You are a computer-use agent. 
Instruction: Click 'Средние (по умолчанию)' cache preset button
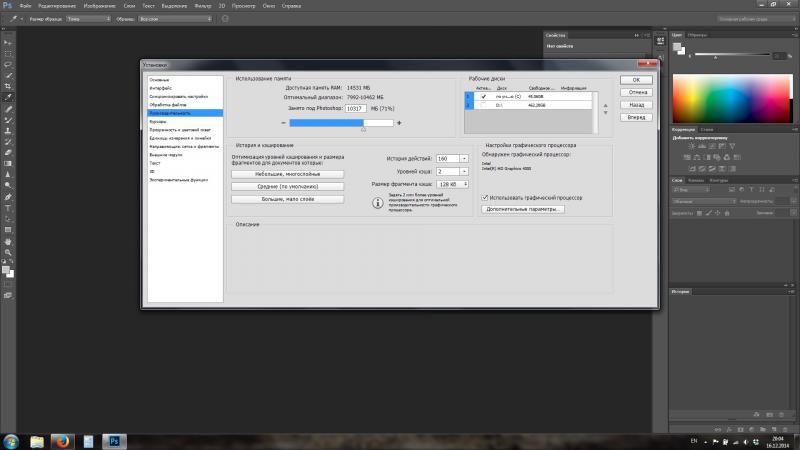287,187
